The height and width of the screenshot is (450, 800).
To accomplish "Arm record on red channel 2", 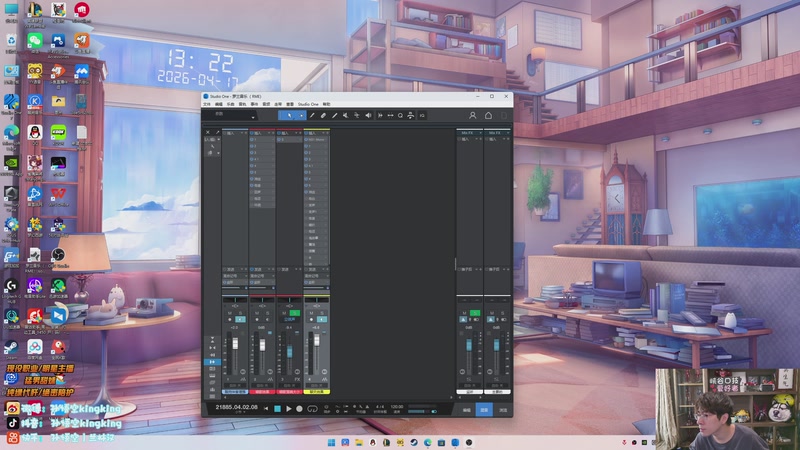I will [x=257, y=319].
